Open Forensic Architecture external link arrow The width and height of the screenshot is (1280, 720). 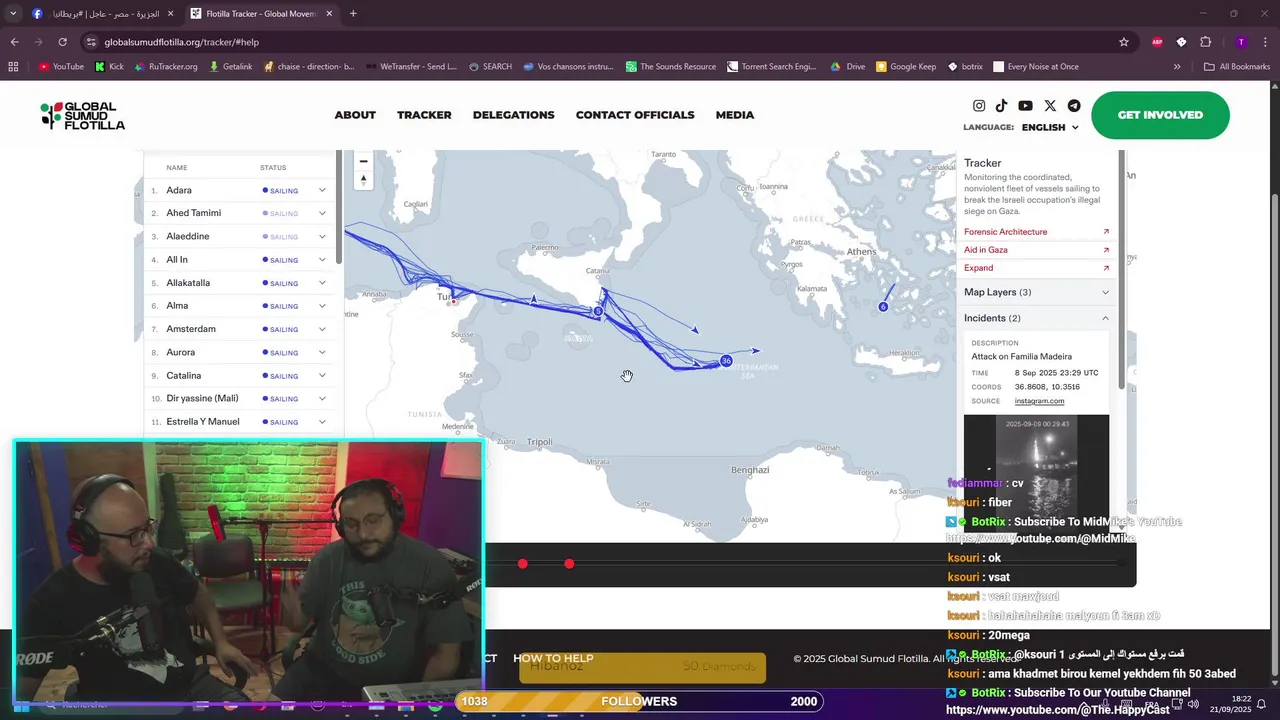pyautogui.click(x=1106, y=232)
